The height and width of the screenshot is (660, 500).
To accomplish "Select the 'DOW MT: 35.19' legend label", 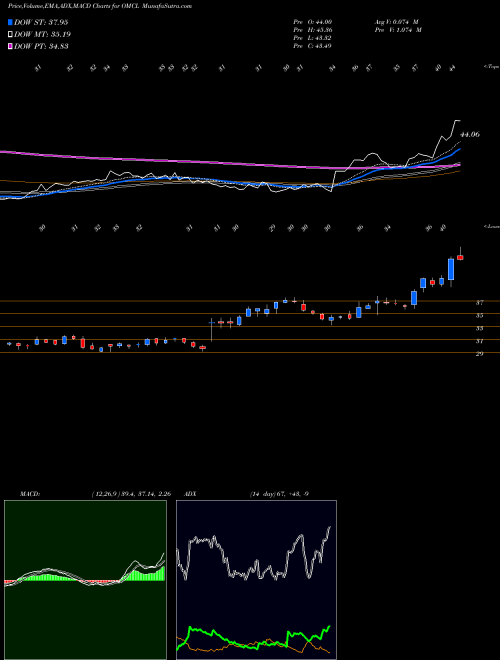I will point(41,35).
